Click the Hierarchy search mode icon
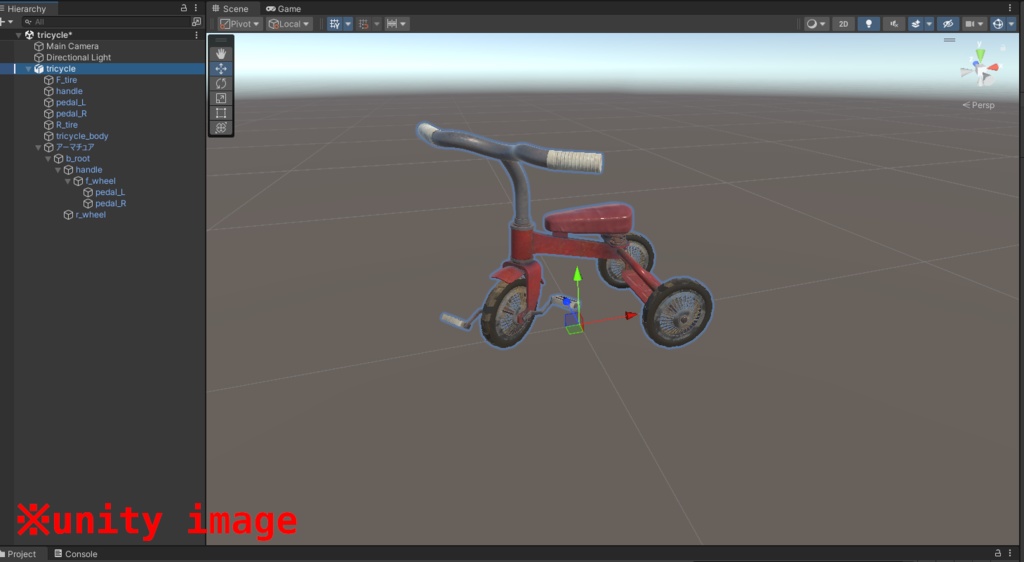The image size is (1024, 562). pos(196,22)
